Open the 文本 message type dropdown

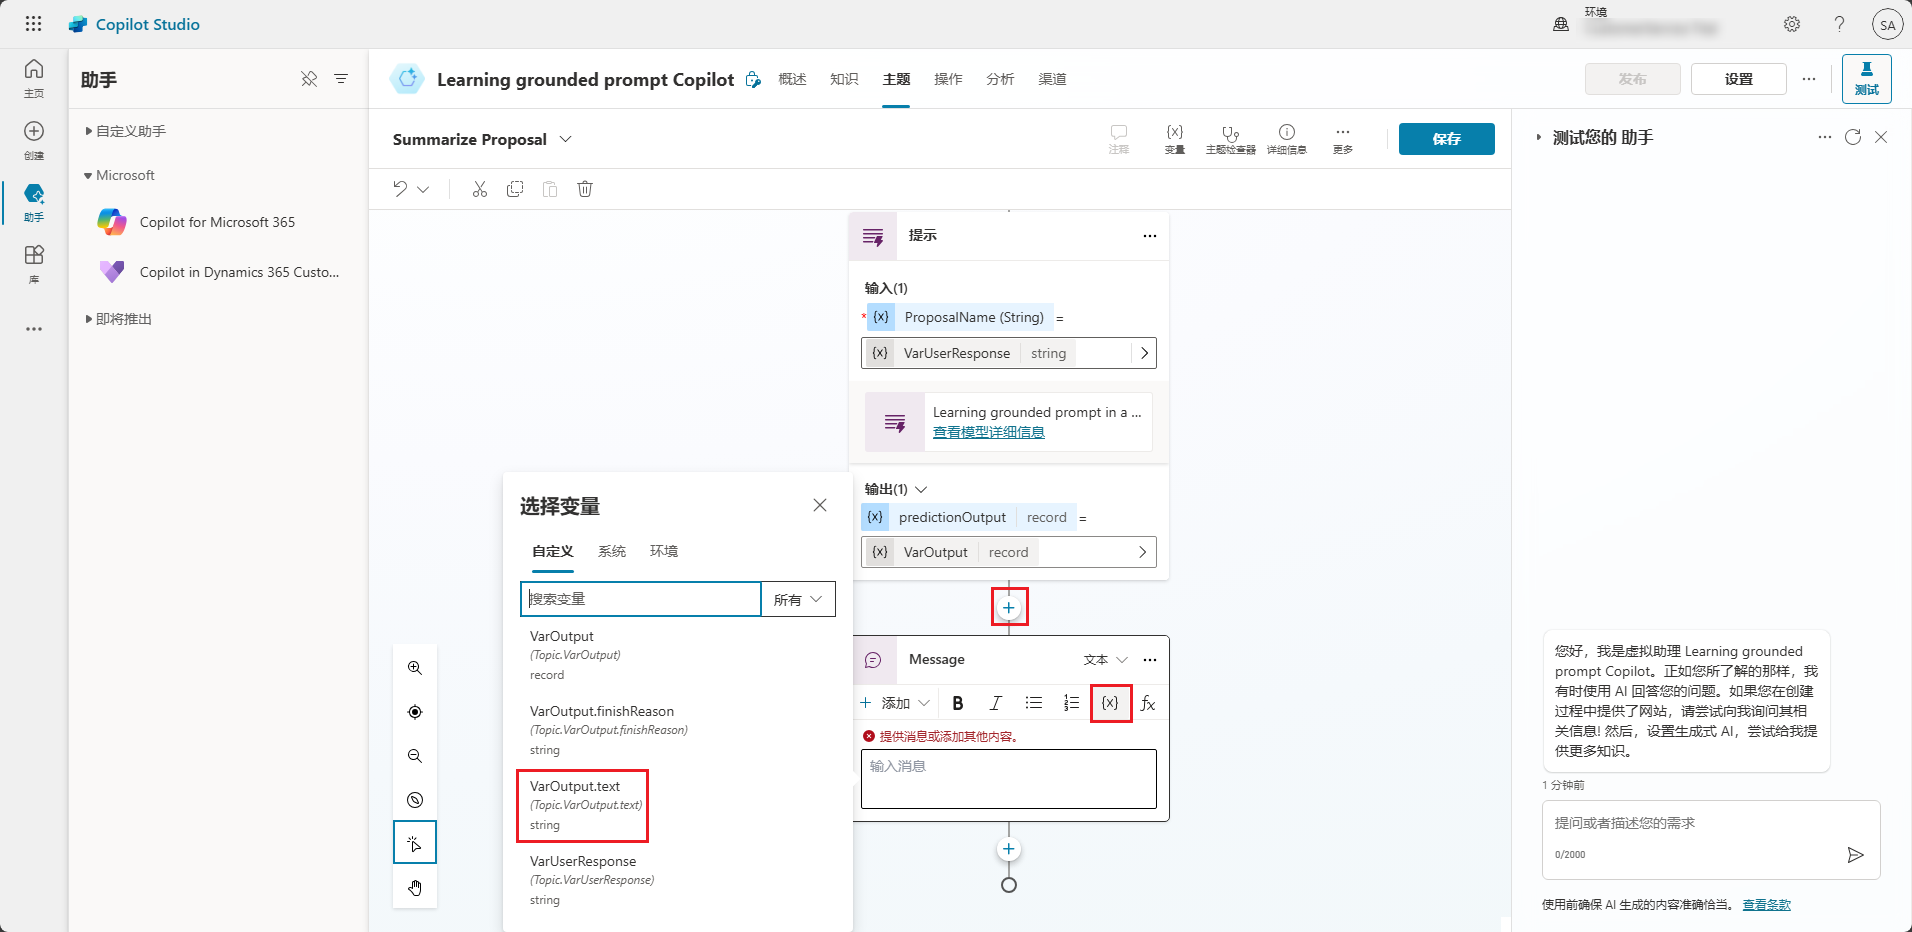click(1105, 660)
